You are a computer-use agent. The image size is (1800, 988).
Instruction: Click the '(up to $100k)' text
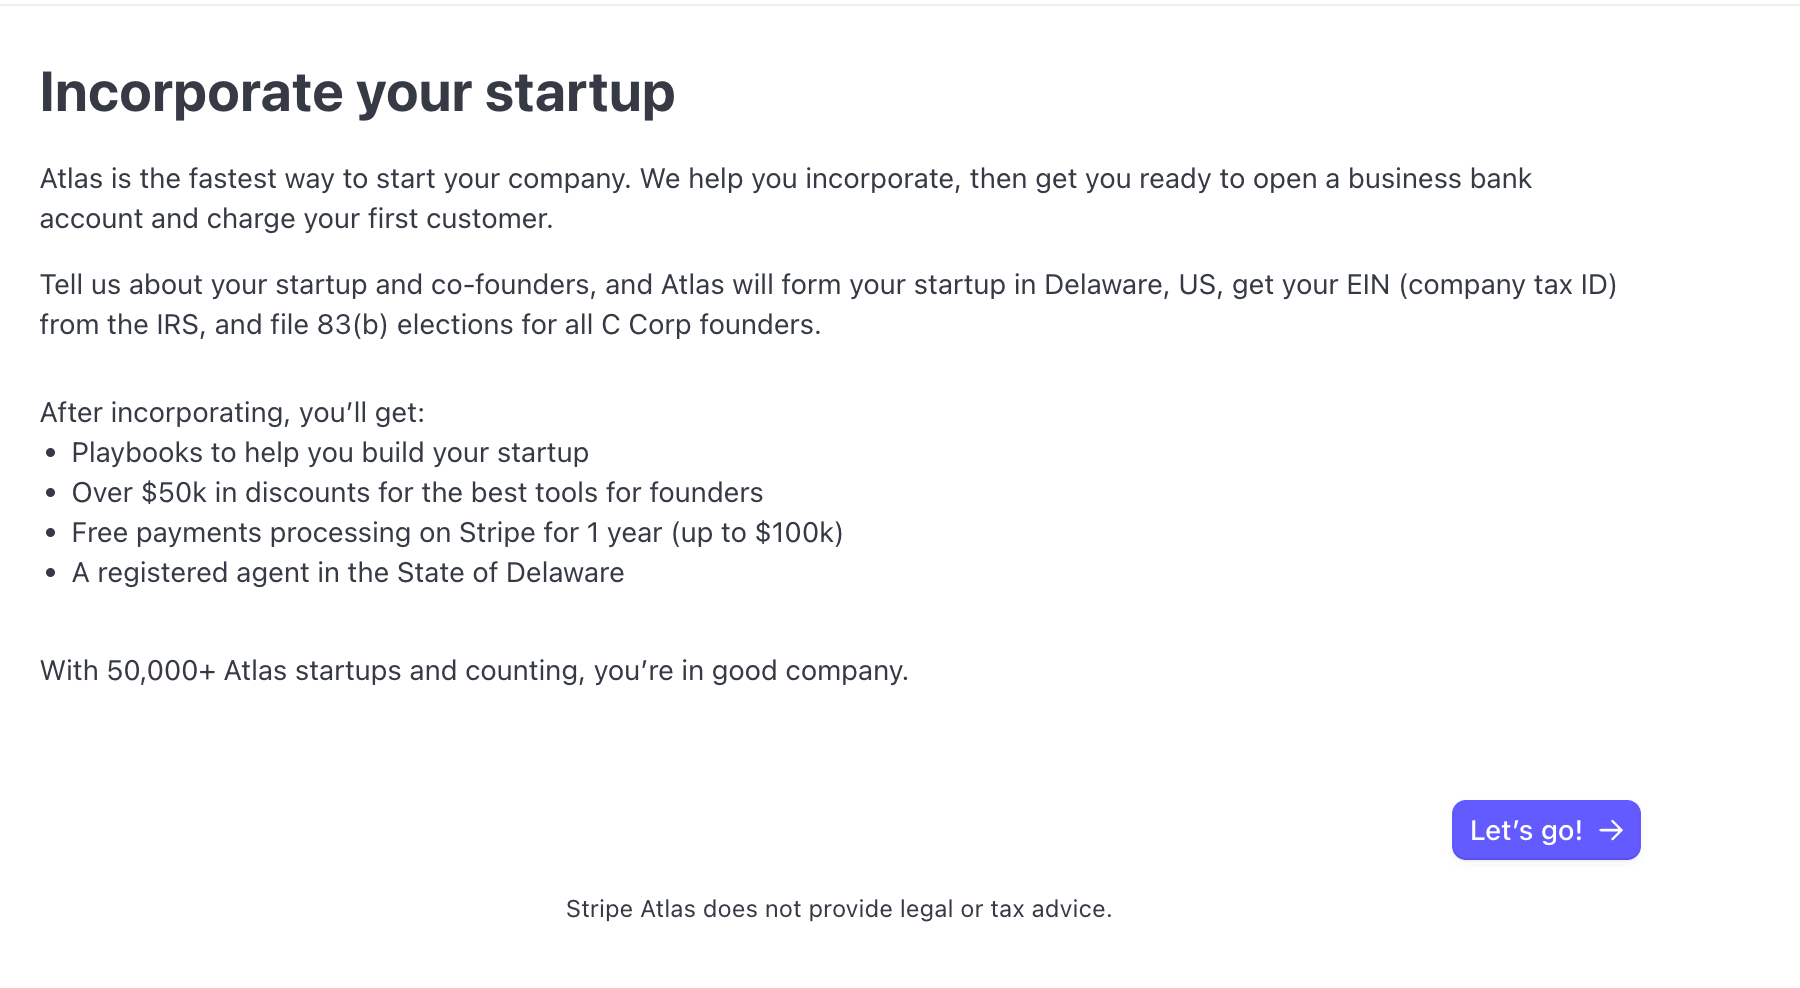tap(757, 532)
